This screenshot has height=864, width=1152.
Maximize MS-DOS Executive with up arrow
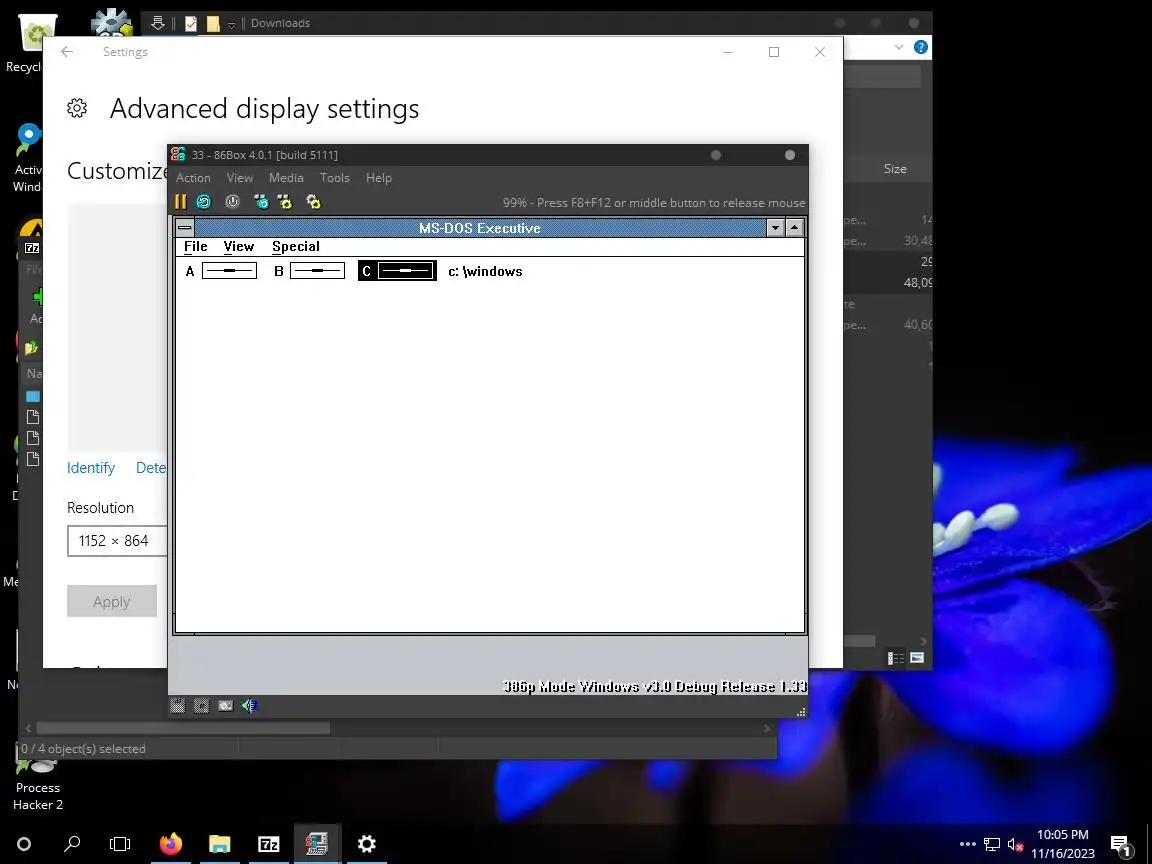(x=794, y=228)
